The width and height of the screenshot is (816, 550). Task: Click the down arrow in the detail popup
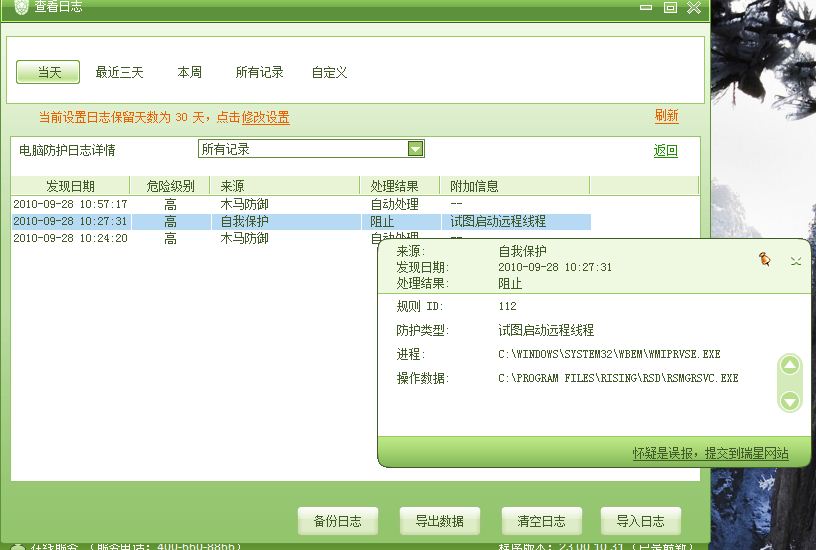(x=790, y=401)
